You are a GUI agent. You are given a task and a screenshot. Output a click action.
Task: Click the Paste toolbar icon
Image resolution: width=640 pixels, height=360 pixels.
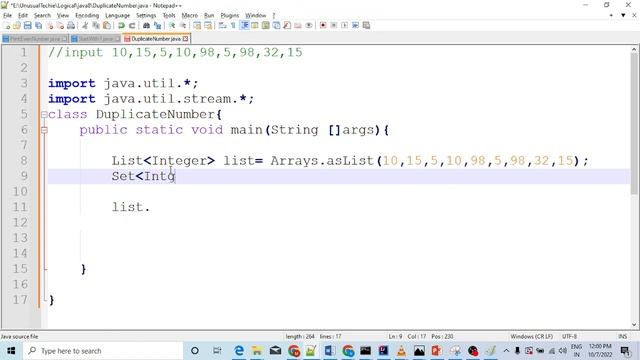(107, 26)
